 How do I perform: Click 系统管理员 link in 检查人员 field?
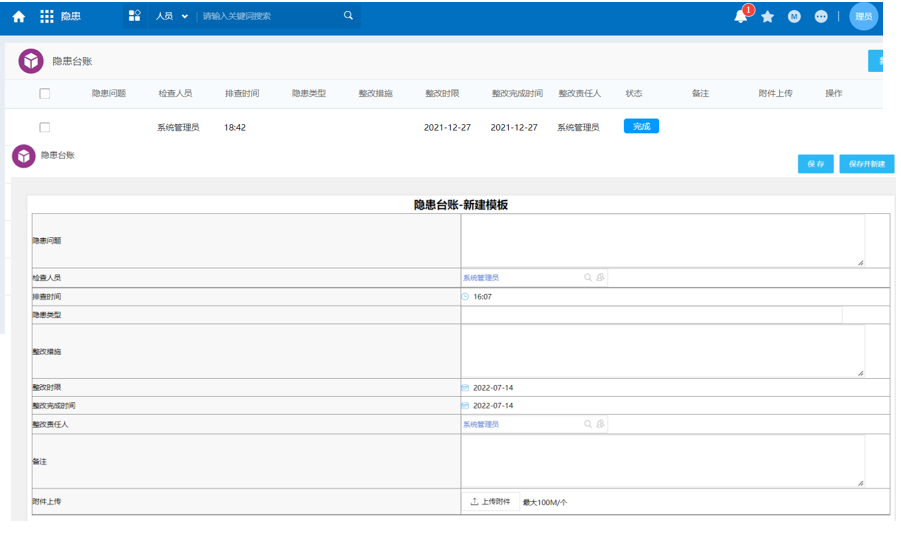481,277
